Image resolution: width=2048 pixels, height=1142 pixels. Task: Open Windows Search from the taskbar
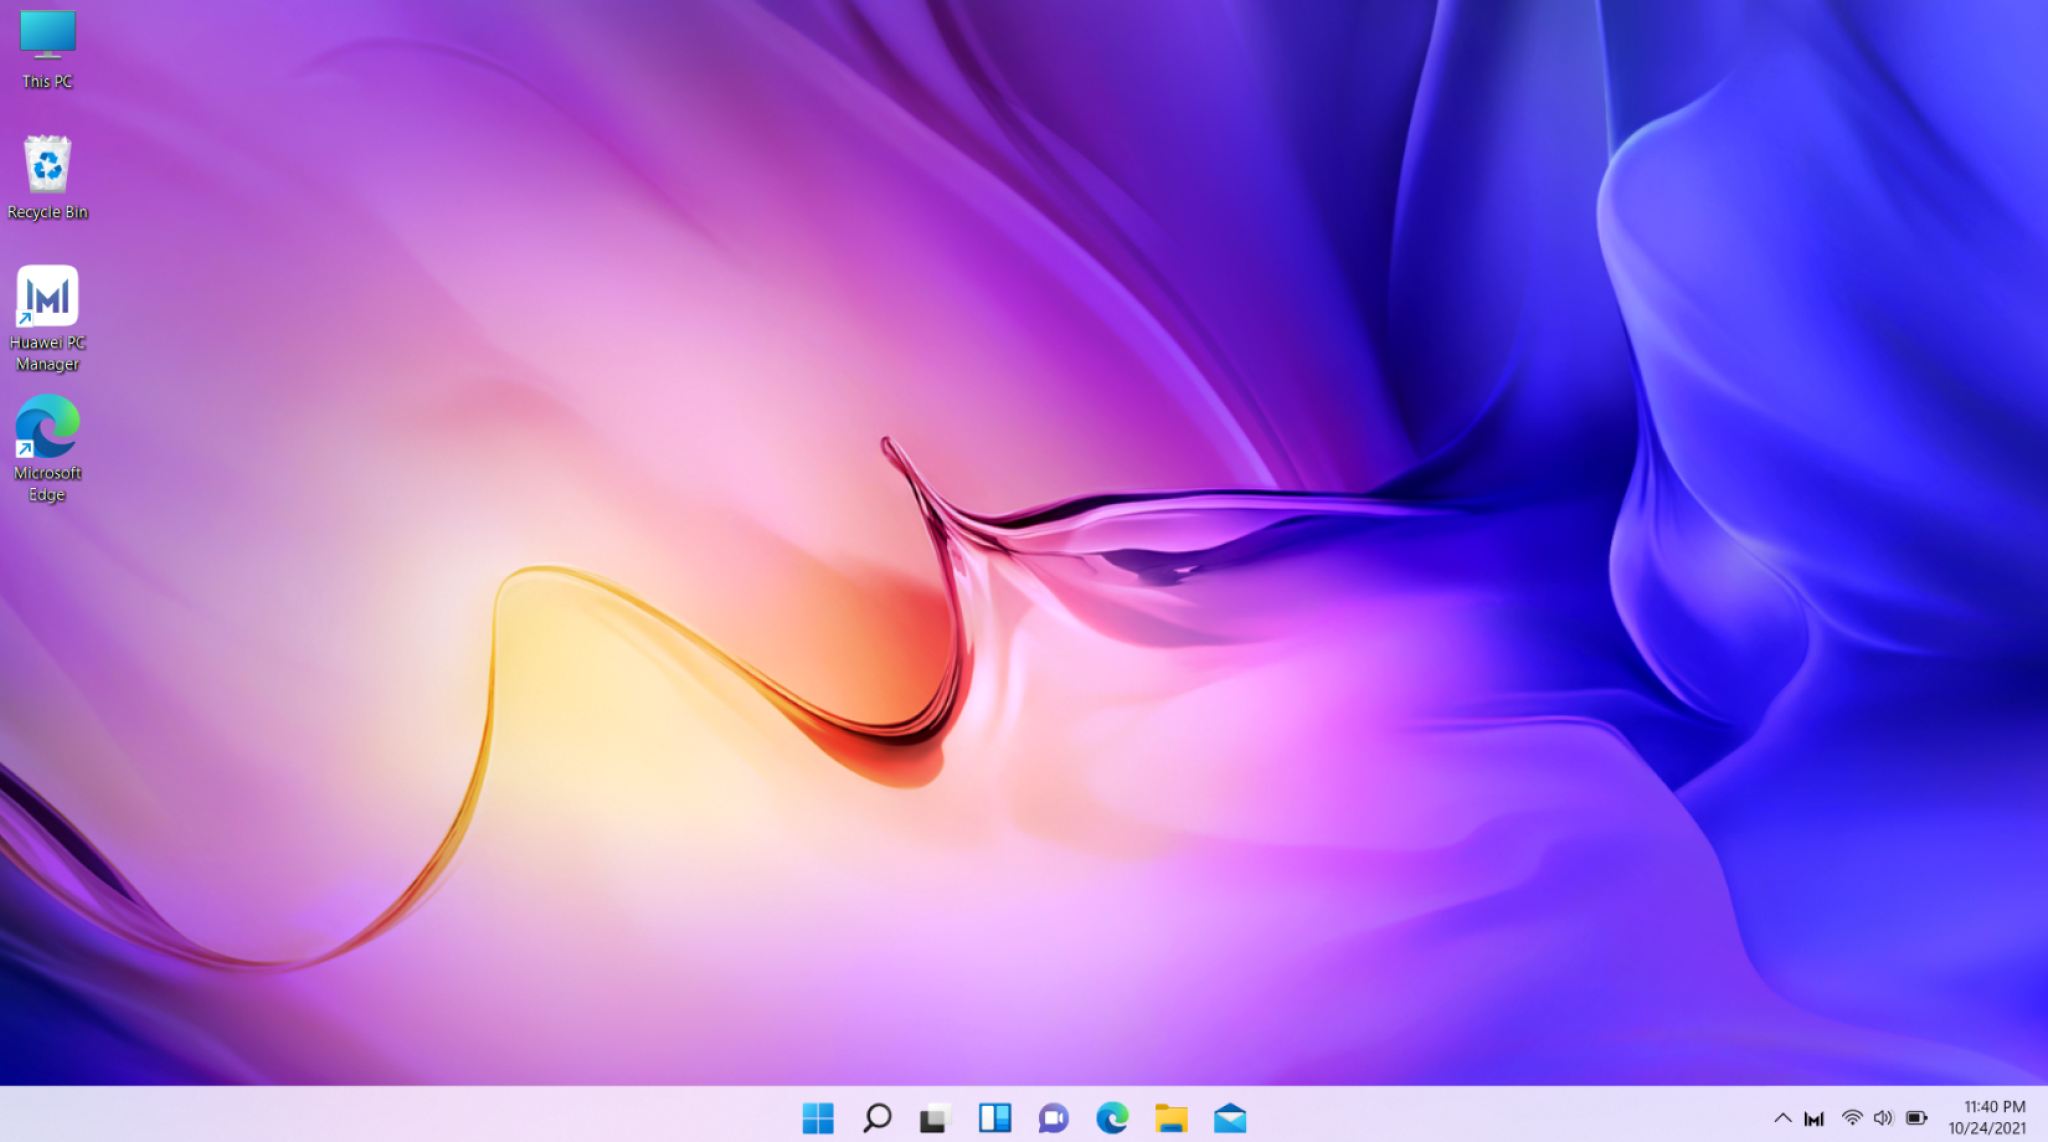point(877,1118)
